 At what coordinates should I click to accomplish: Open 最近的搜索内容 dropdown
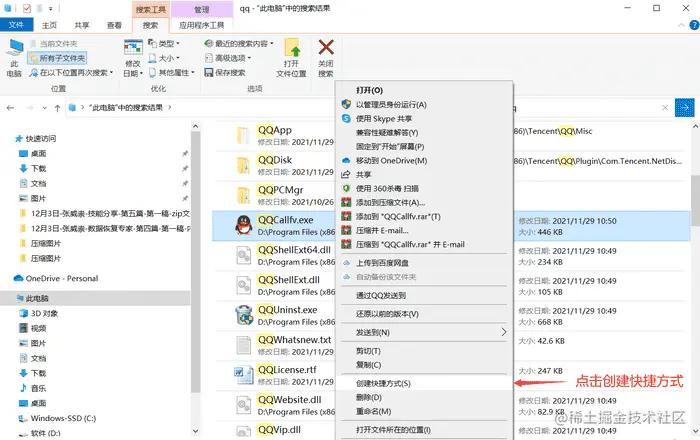[239, 44]
